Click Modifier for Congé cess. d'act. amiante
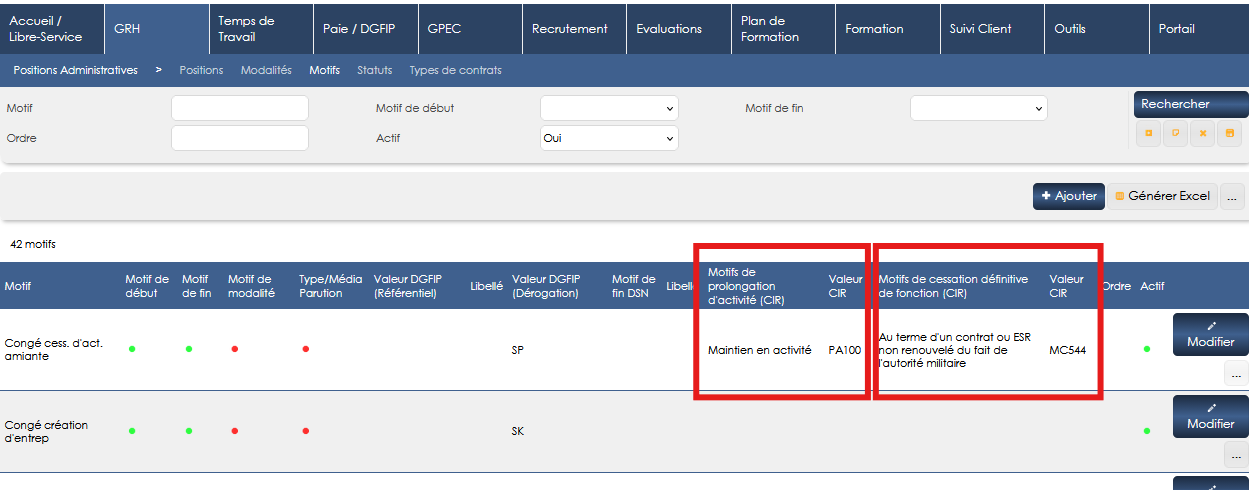Image resolution: width=1249 pixels, height=490 pixels. (1210, 334)
